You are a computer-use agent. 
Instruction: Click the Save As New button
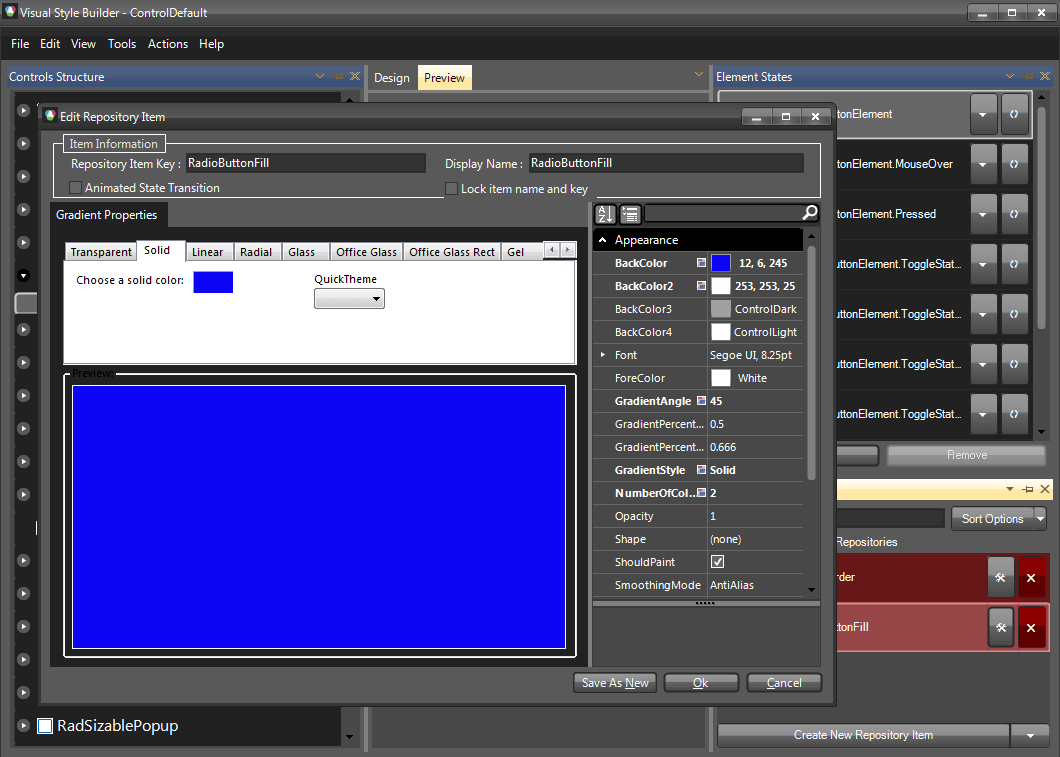coord(614,682)
